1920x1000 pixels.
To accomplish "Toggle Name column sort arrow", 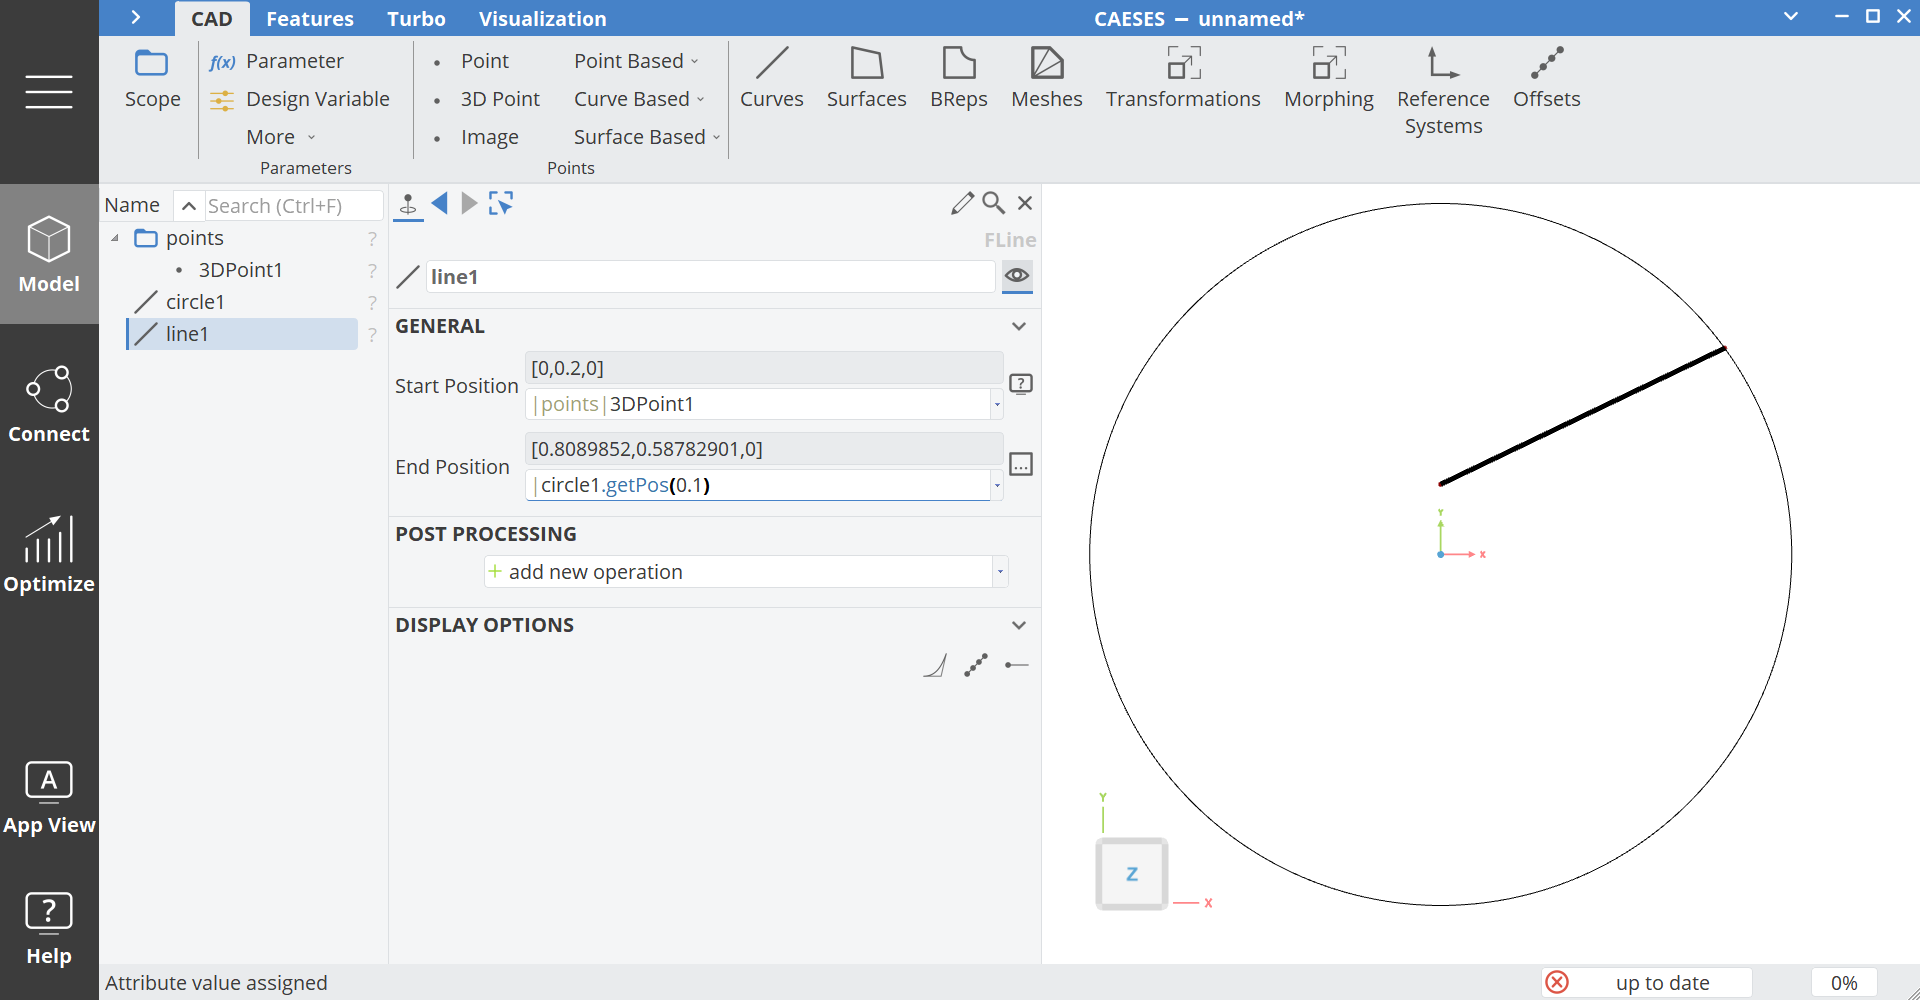I will tap(188, 206).
